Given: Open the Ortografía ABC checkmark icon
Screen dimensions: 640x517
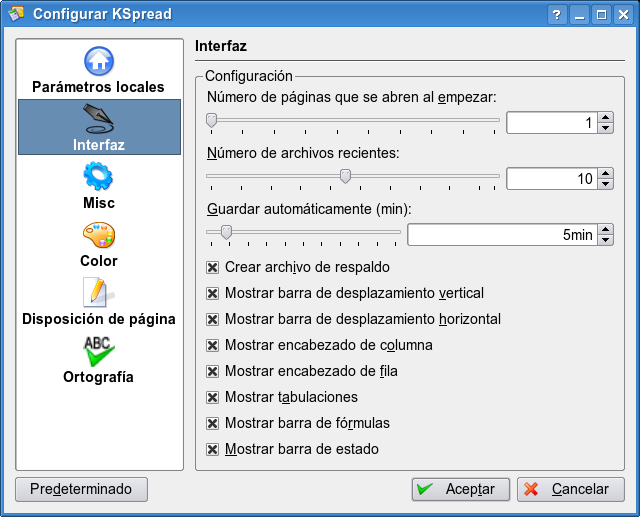Looking at the screenshot, I should (x=98, y=350).
